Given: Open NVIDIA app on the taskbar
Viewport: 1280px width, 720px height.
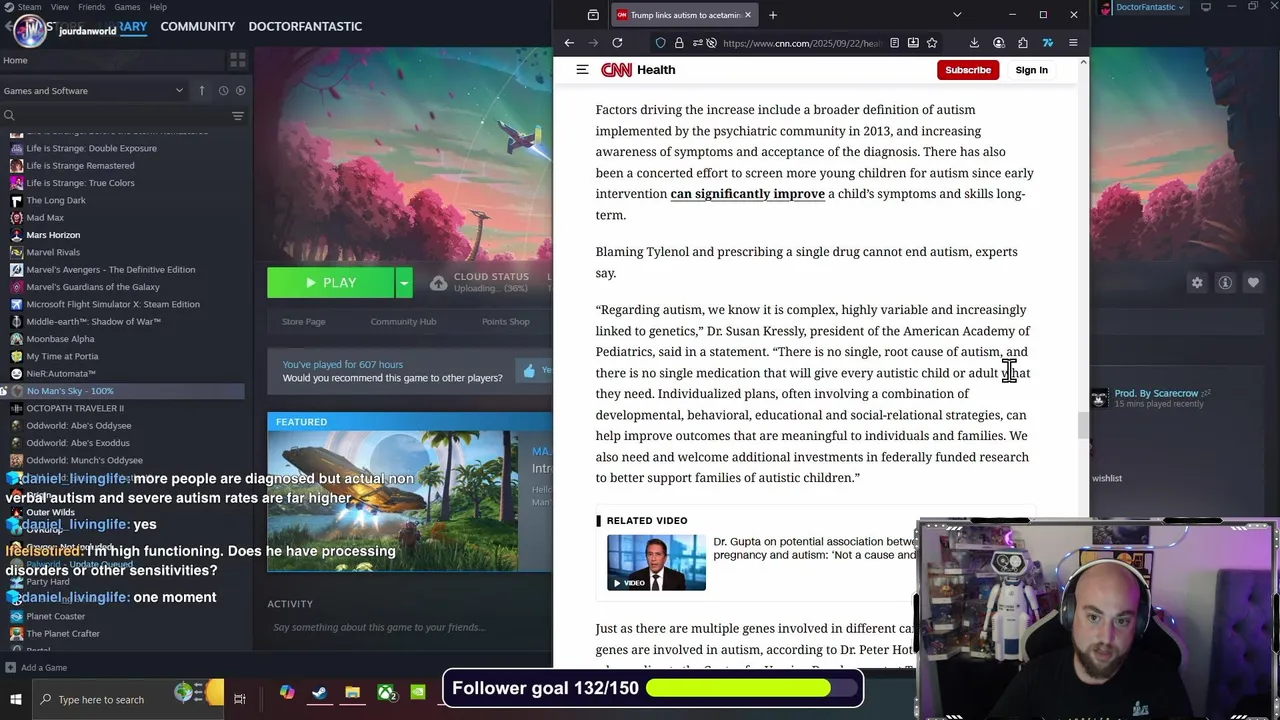Looking at the screenshot, I should [418, 692].
